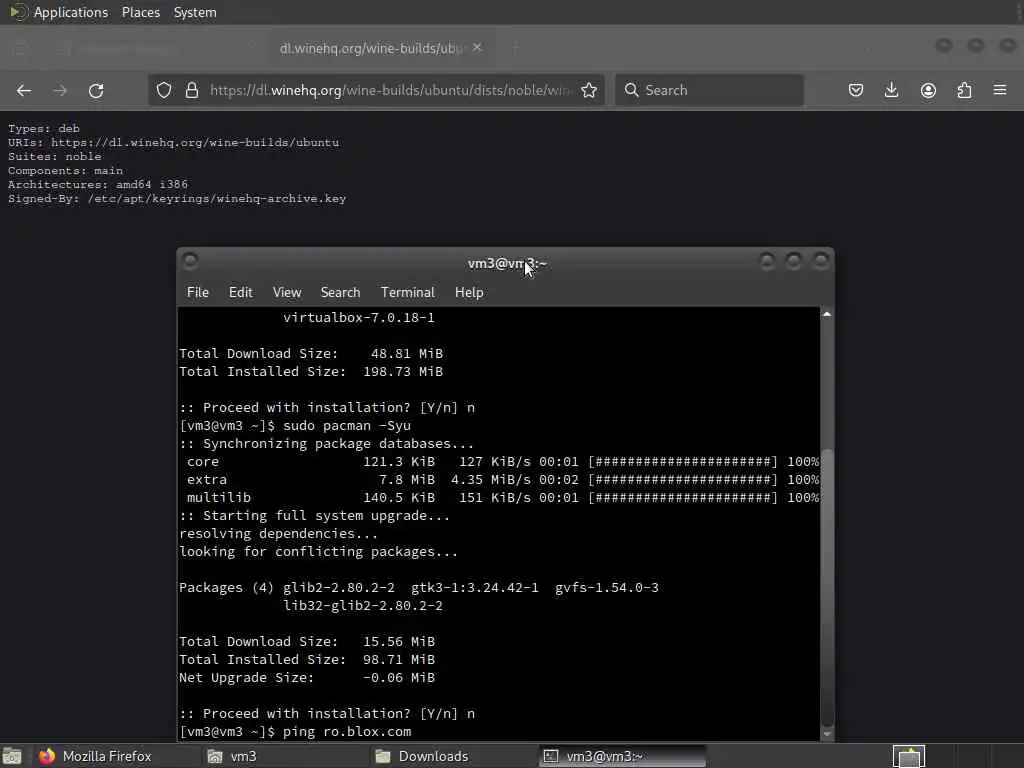Click 'URIs' line in Firefox page
Image resolution: width=1024 pixels, height=768 pixels.
point(173,142)
